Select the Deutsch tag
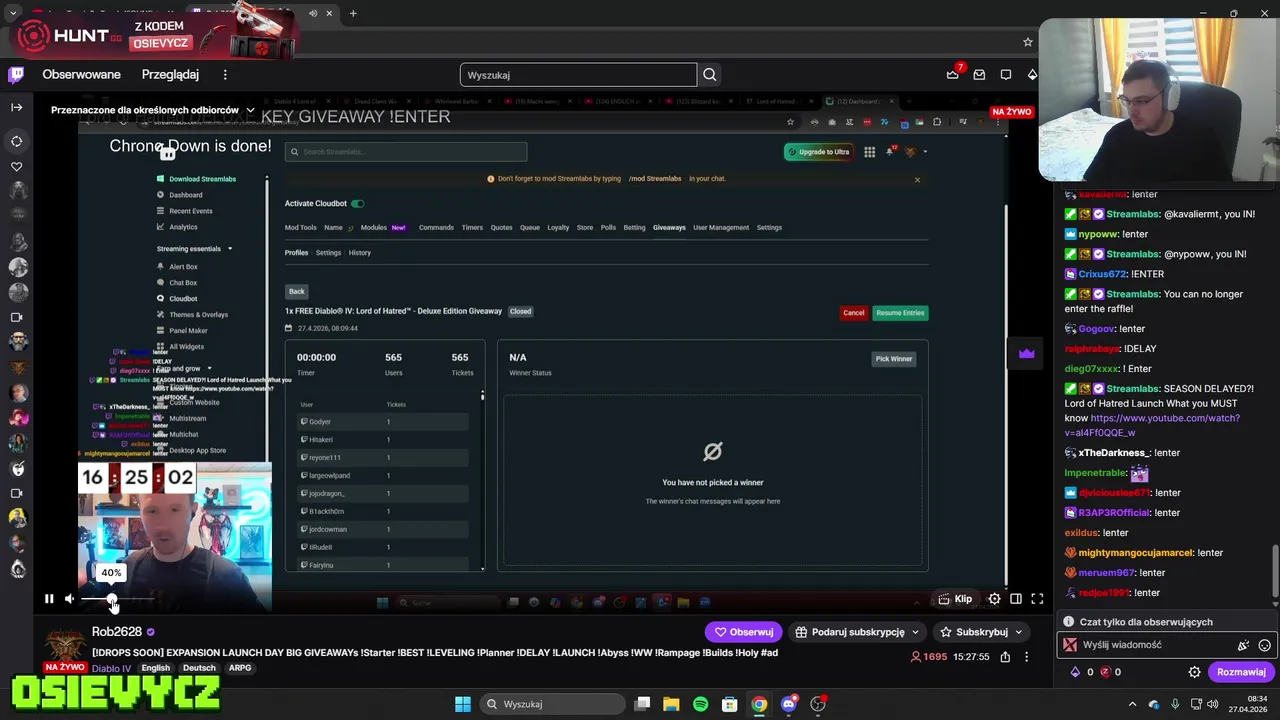The height and width of the screenshot is (720, 1280). (199, 668)
